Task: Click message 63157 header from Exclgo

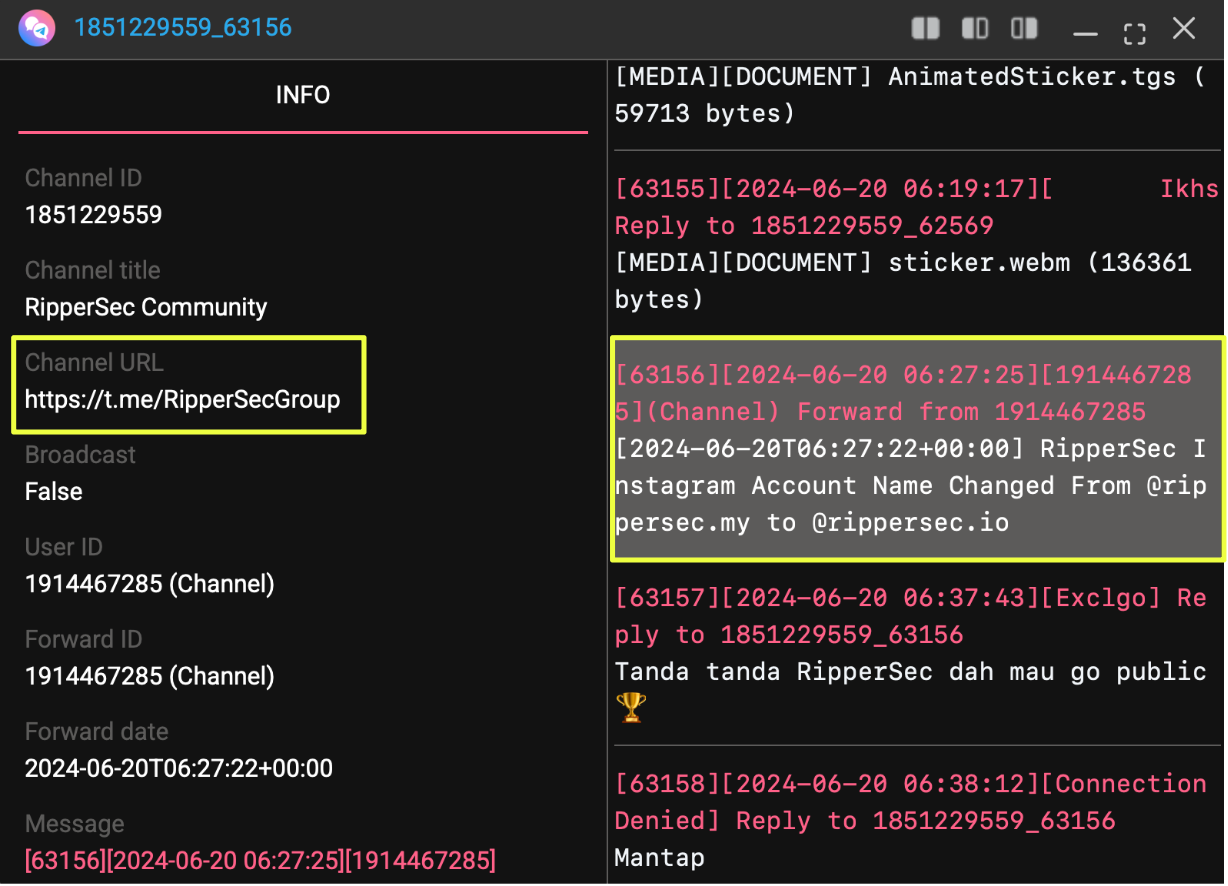Action: pyautogui.click(x=910, y=616)
